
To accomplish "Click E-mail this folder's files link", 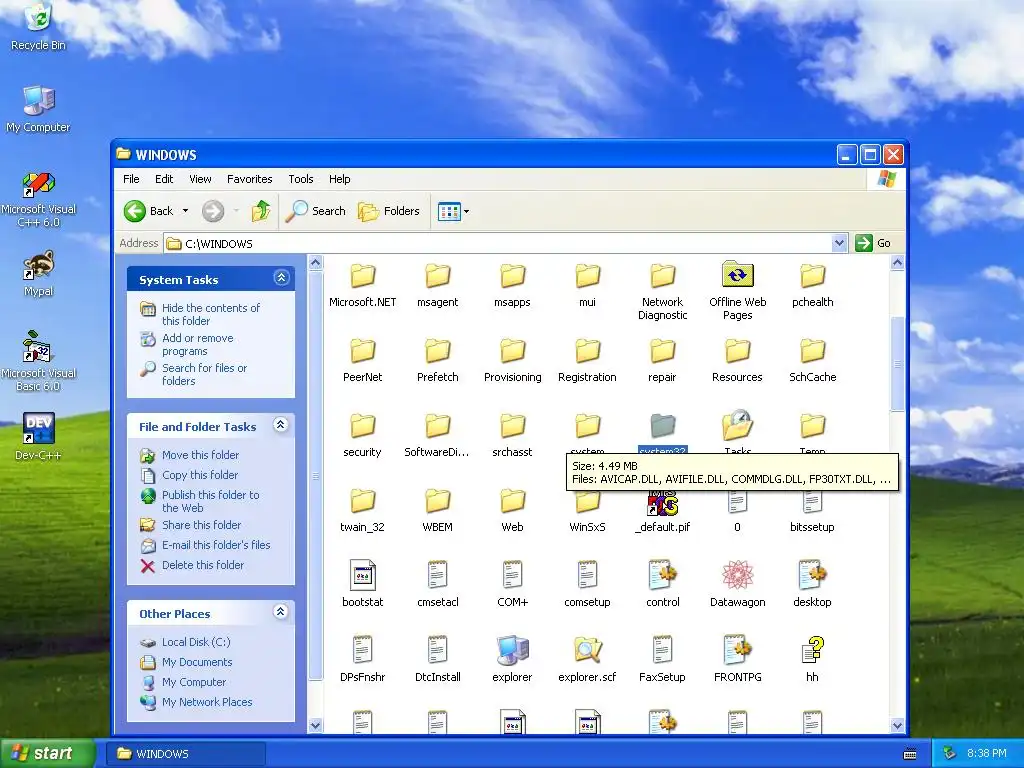I will pos(216,545).
